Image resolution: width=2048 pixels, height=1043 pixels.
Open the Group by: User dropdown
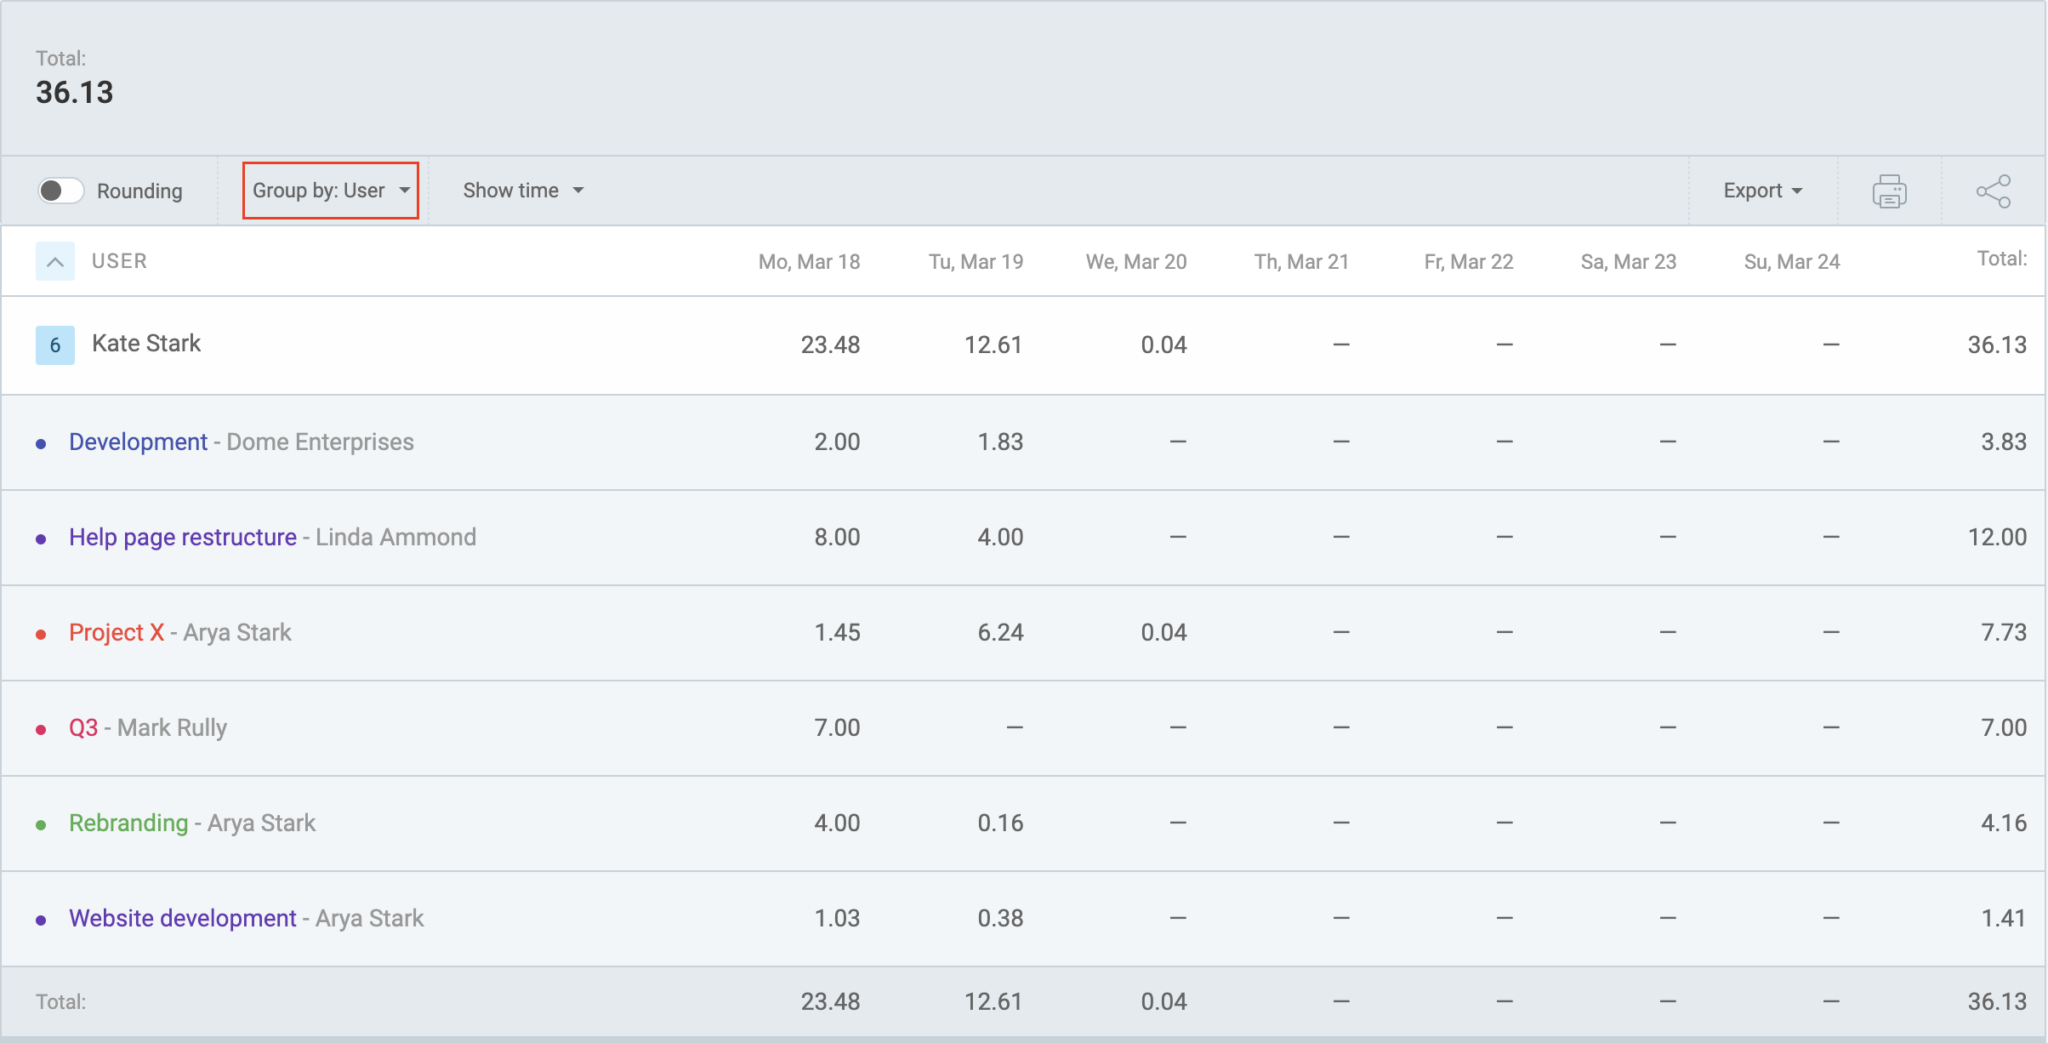[x=330, y=190]
